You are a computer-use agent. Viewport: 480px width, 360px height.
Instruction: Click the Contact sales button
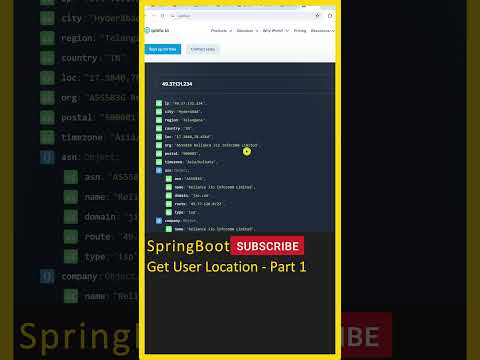click(x=203, y=49)
